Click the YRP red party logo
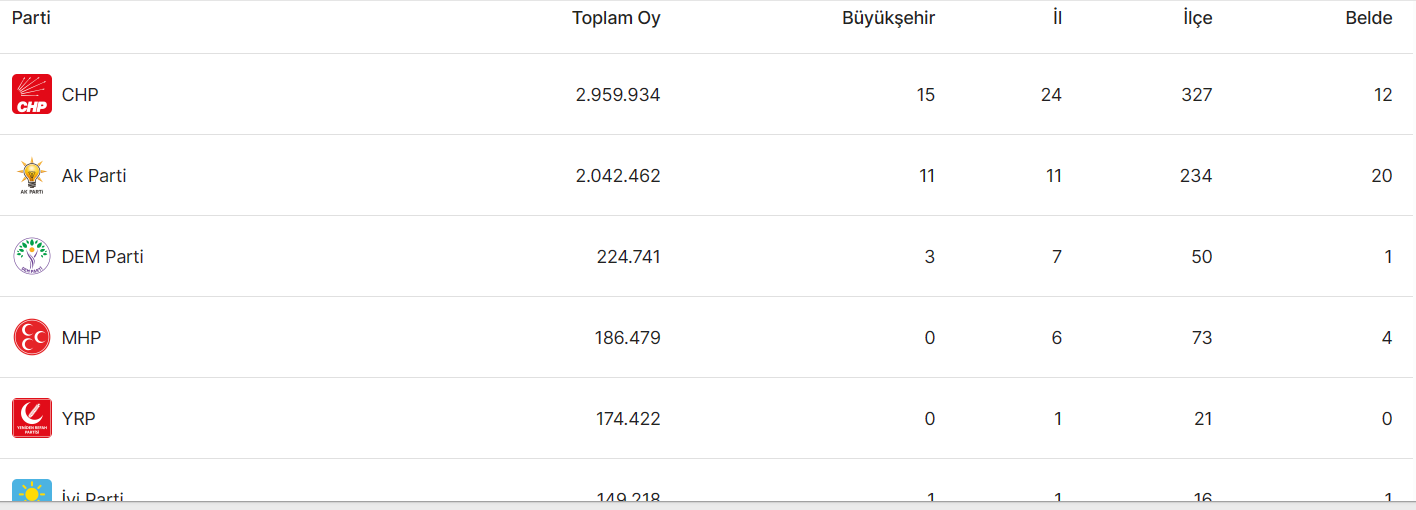 click(x=32, y=418)
